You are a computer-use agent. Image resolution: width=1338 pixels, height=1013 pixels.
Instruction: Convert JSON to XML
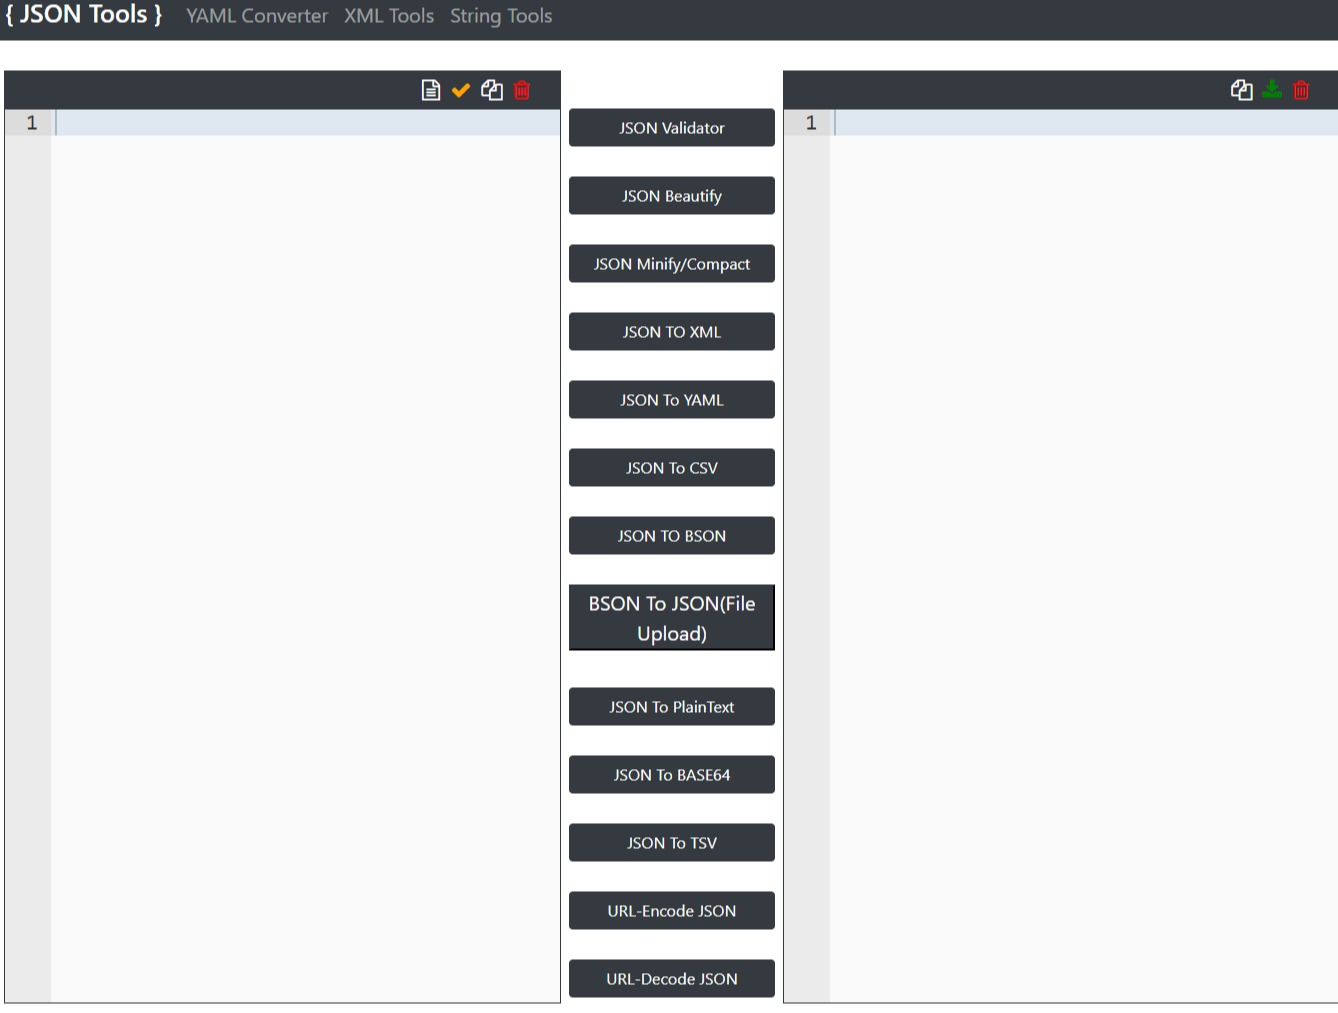pos(671,331)
